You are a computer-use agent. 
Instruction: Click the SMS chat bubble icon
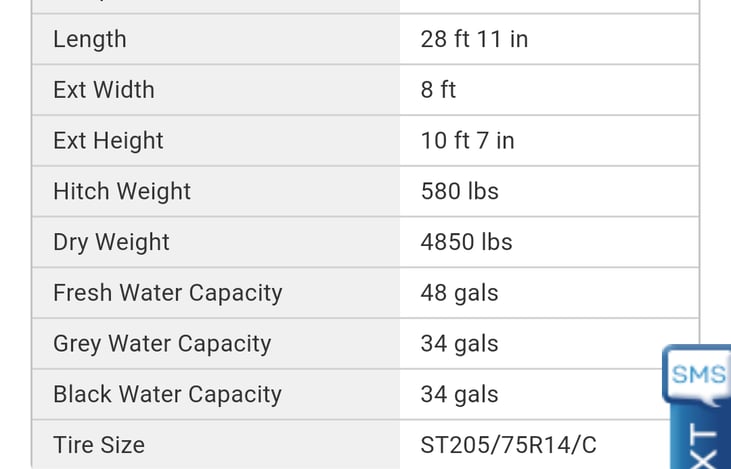point(697,375)
